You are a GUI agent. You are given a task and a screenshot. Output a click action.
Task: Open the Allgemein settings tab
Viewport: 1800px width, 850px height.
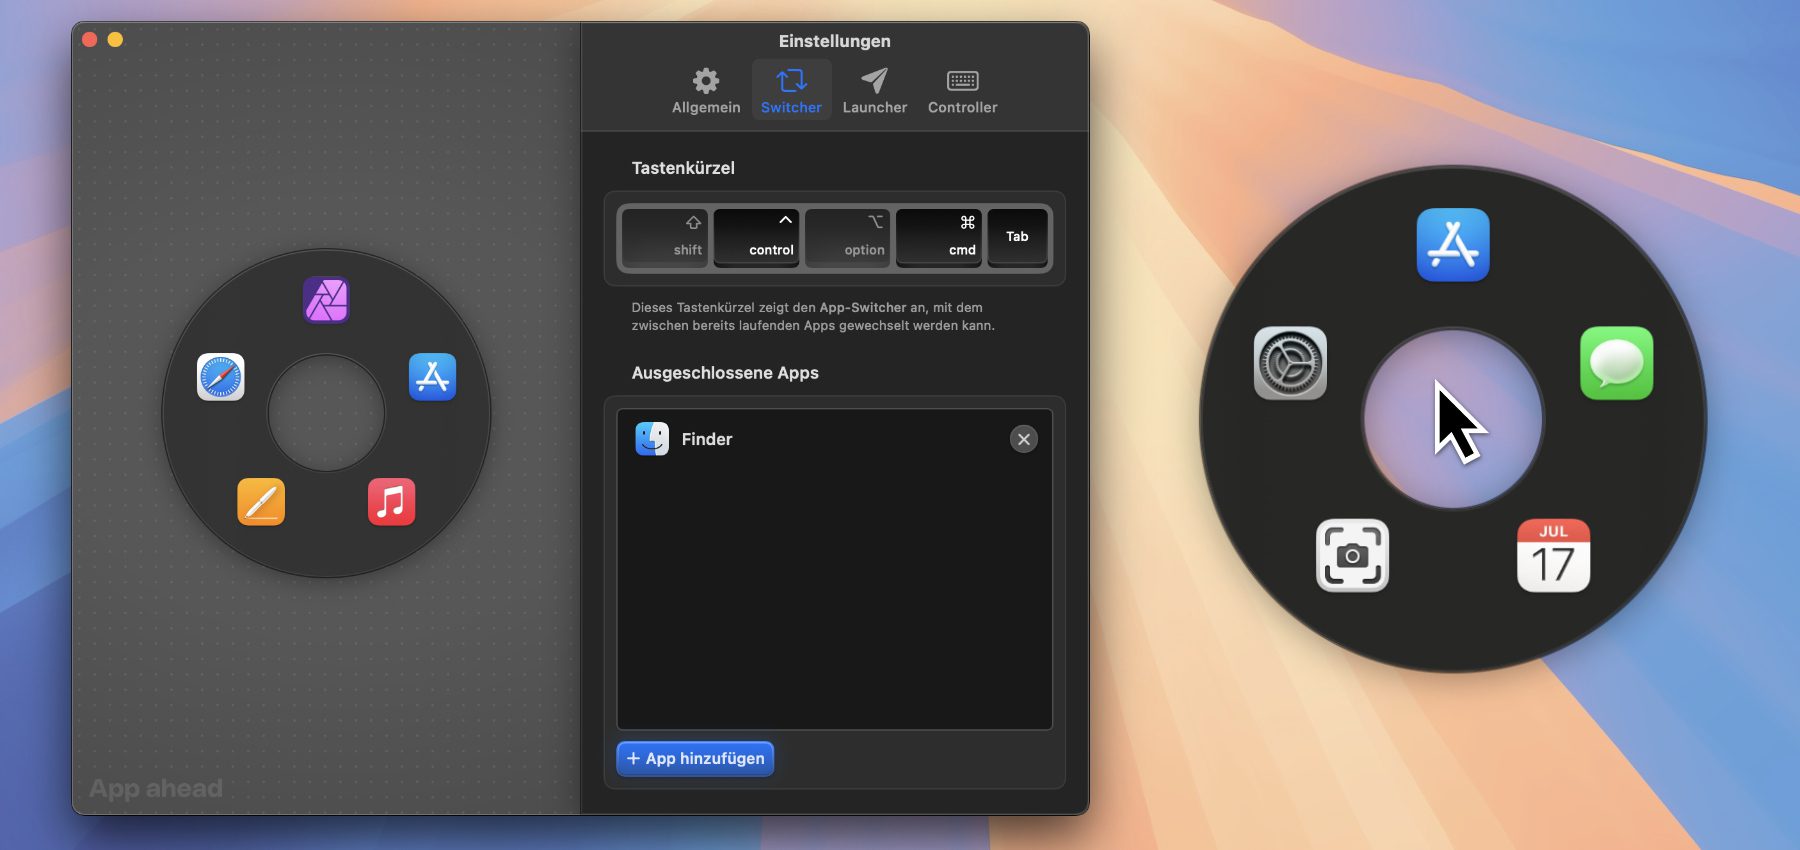[x=706, y=91]
